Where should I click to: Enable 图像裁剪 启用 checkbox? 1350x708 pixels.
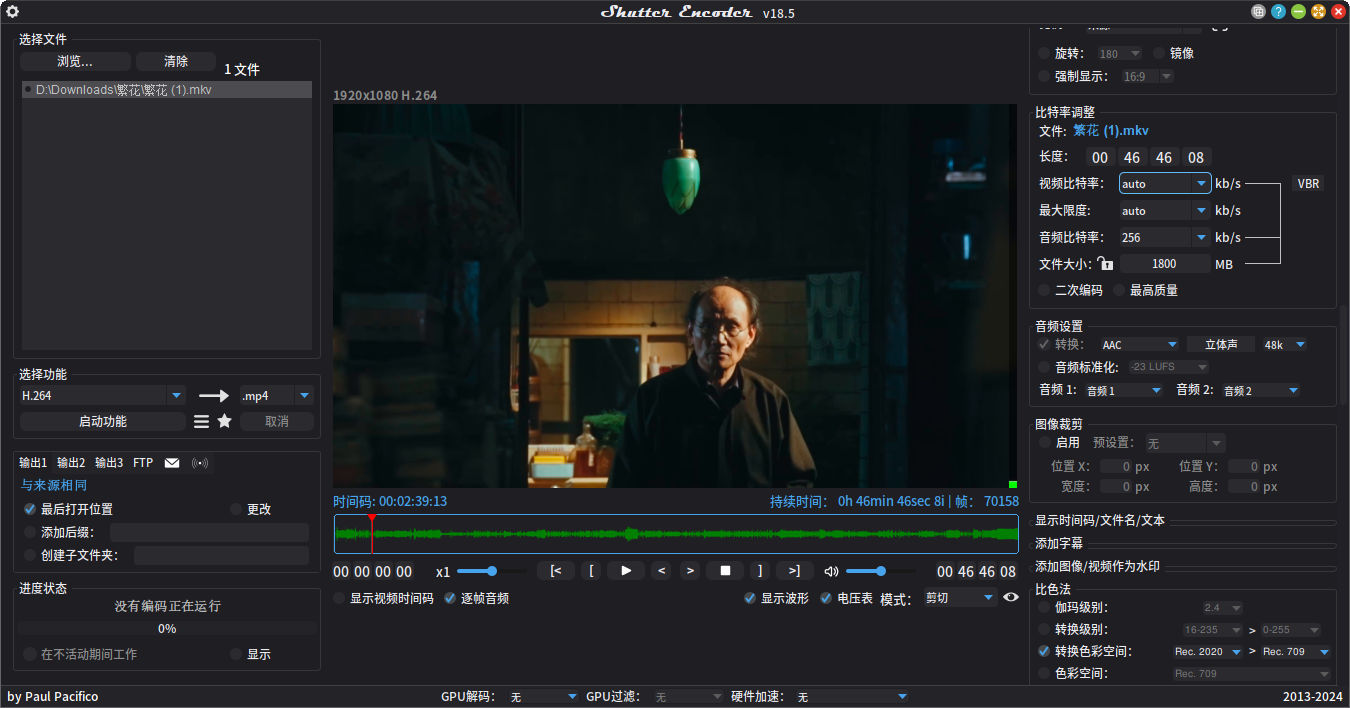pos(1044,442)
